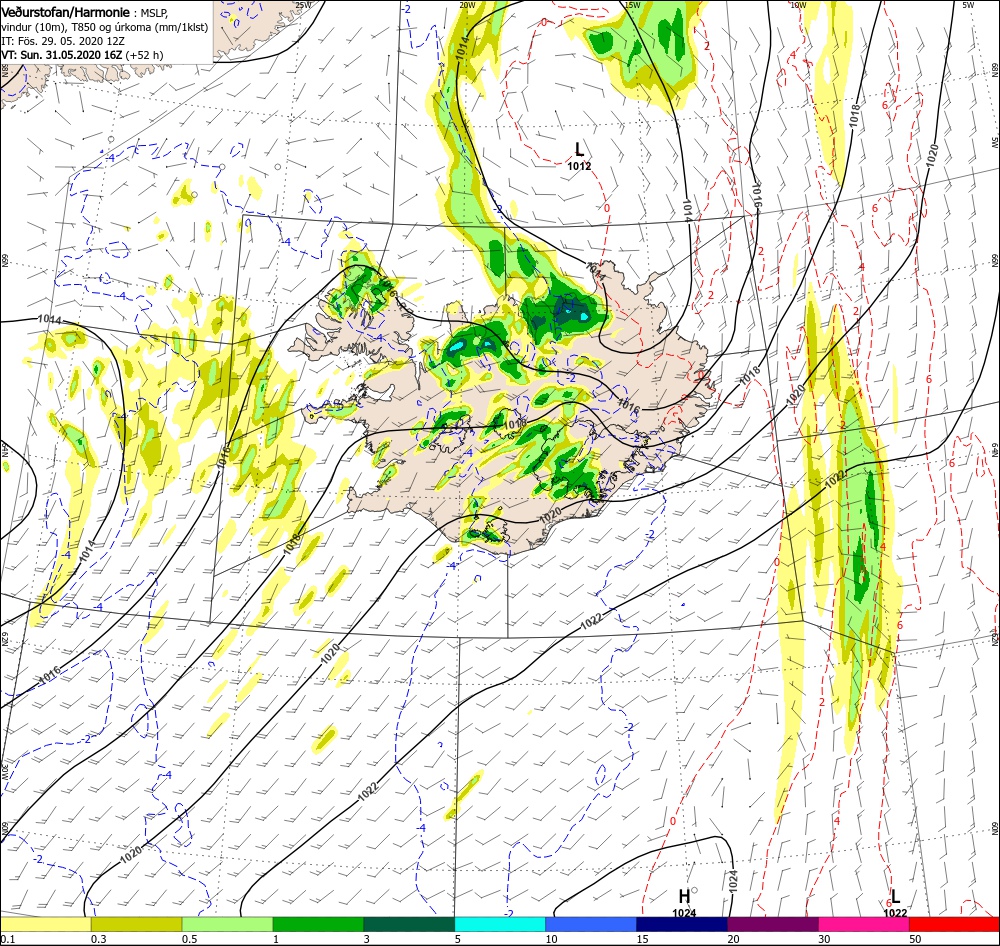Click the red 50 mm legend swatch
The image size is (1000, 946).
pos(954,924)
